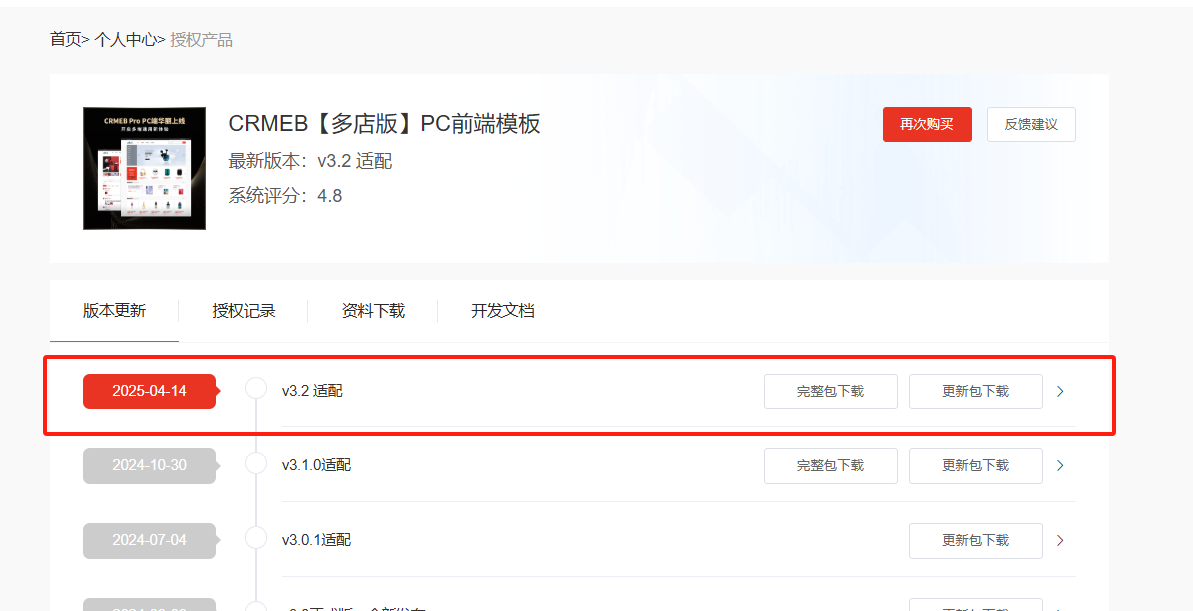This screenshot has width=1193, height=611.
Task: Expand the v3.0.1适配 row chevron
Action: (1061, 540)
